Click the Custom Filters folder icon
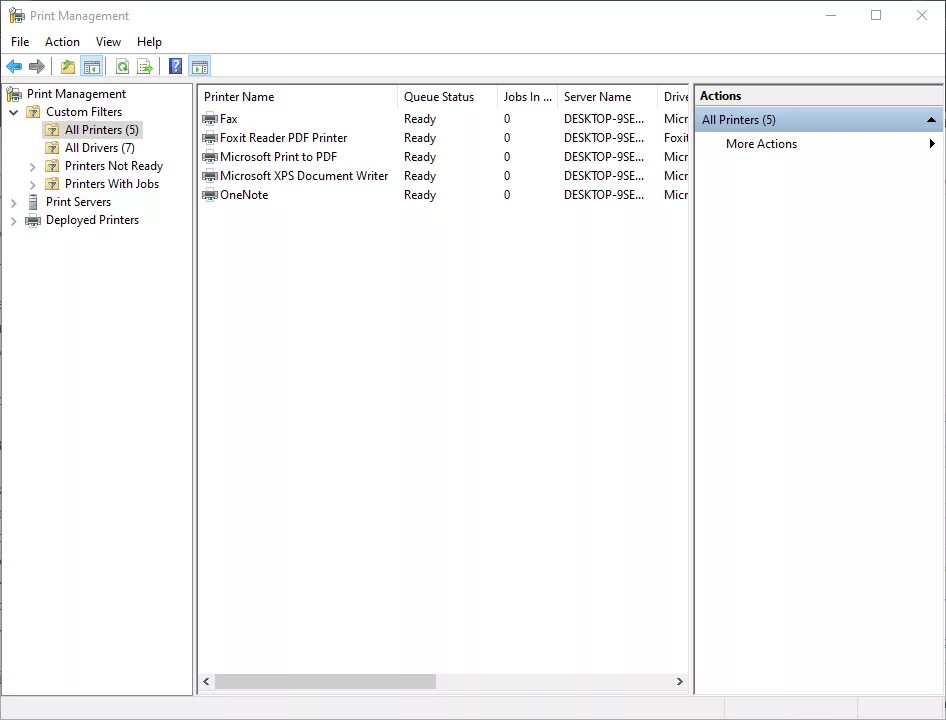Screen dimensions: 946x720 click(33, 112)
